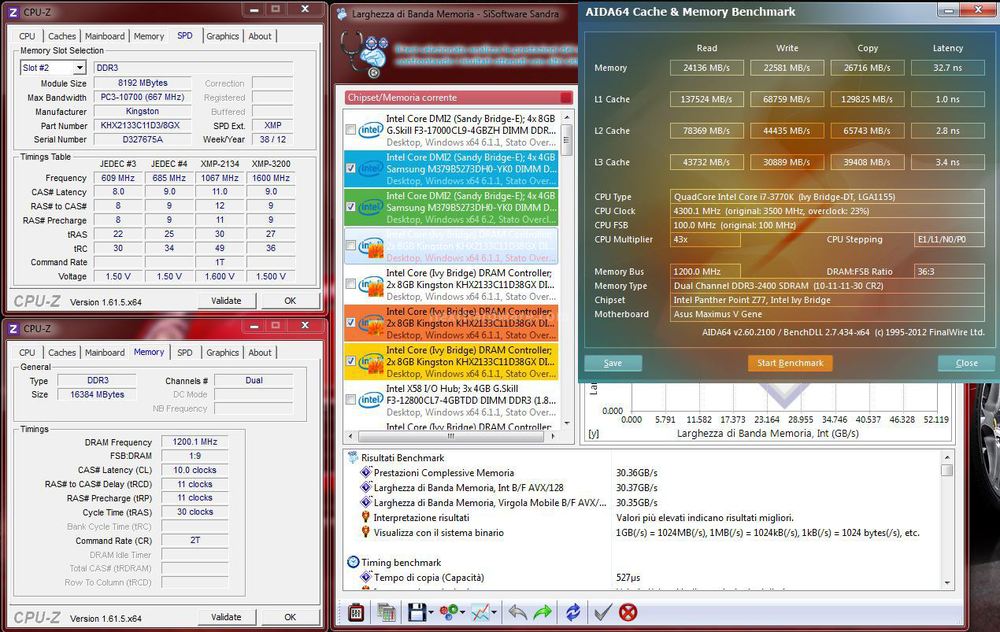This screenshot has width=1000, height=632.
Task: Tick the checkbox for the G.Skill F3-17000CL9 entry
Action: (x=350, y=130)
